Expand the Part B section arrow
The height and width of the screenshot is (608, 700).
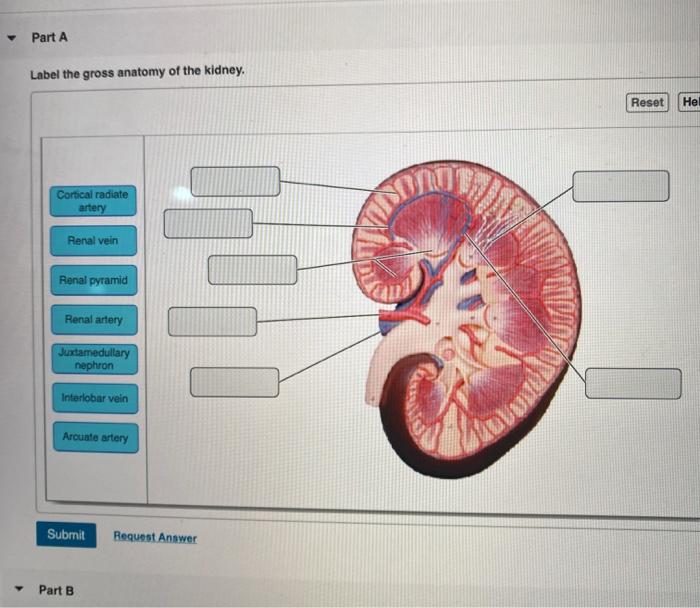click(x=19, y=589)
